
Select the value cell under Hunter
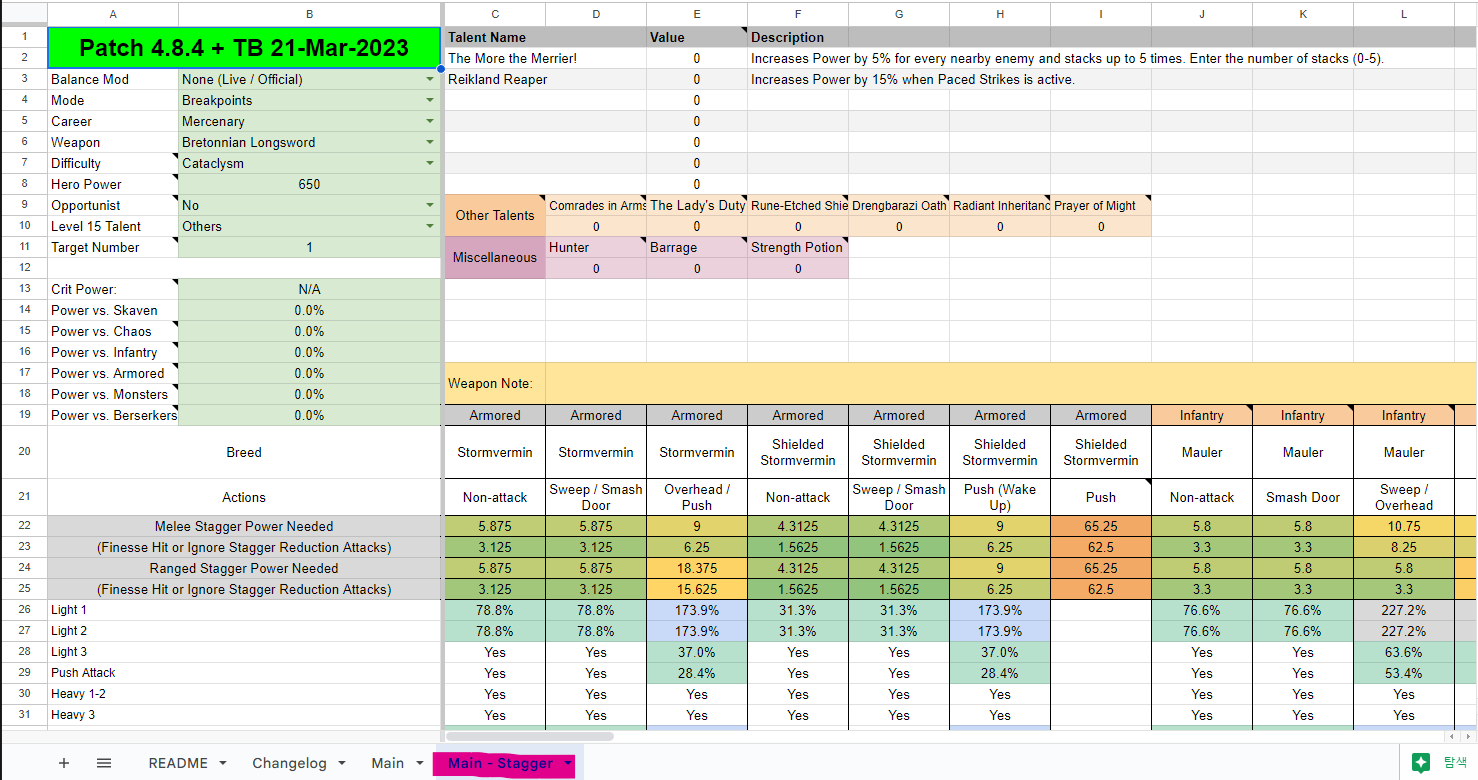tap(596, 268)
